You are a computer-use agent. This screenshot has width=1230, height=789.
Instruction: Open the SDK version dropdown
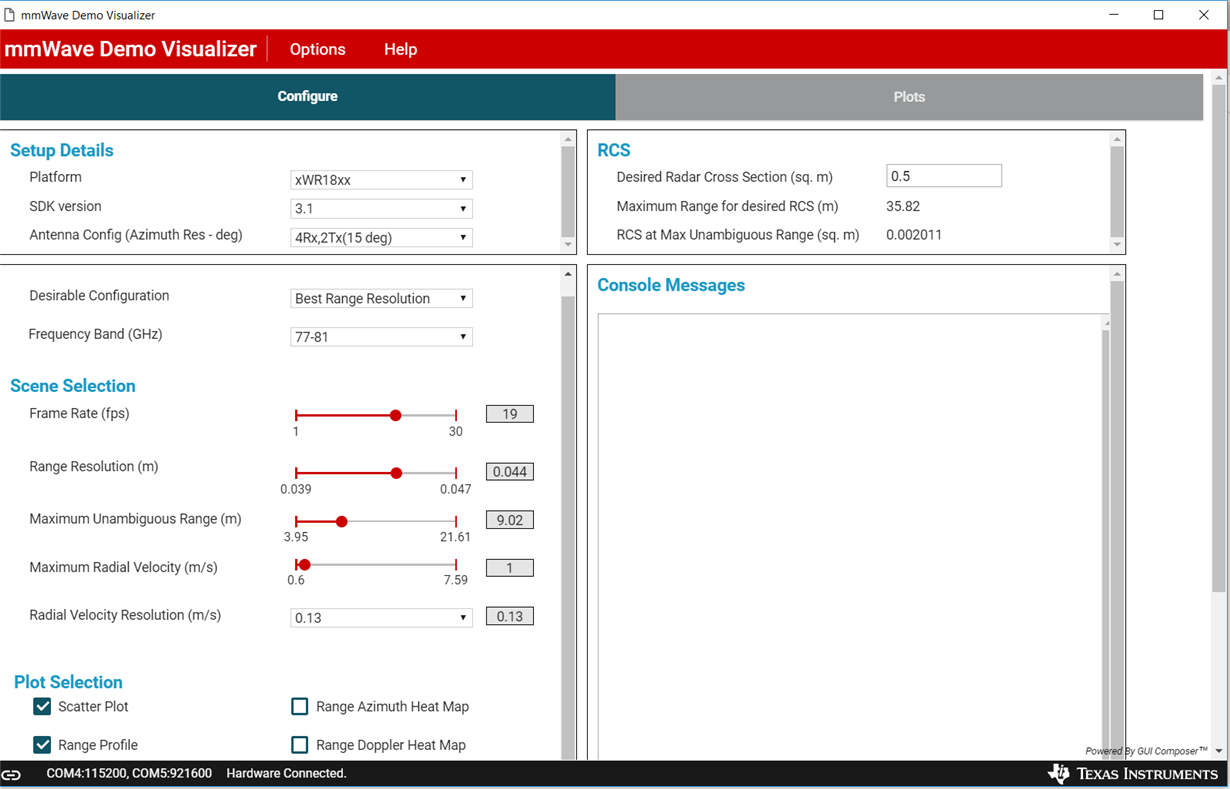381,209
